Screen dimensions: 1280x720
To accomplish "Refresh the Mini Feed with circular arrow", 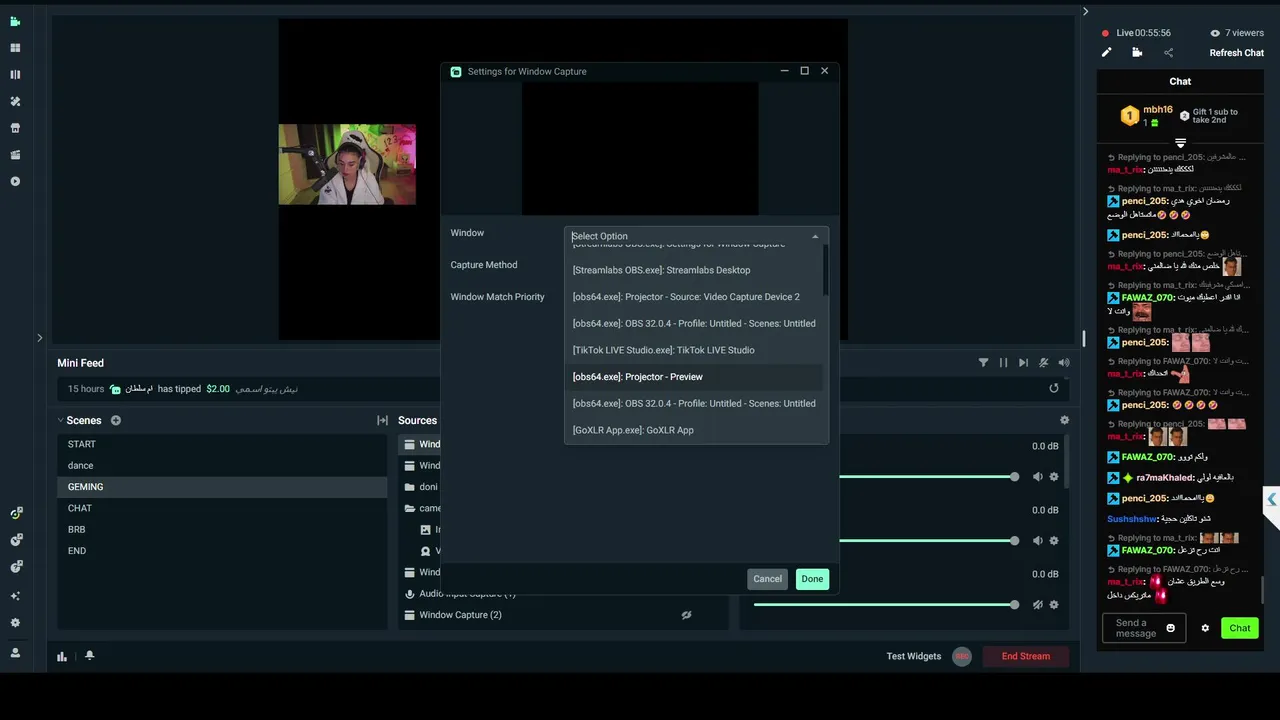I will click(1054, 388).
